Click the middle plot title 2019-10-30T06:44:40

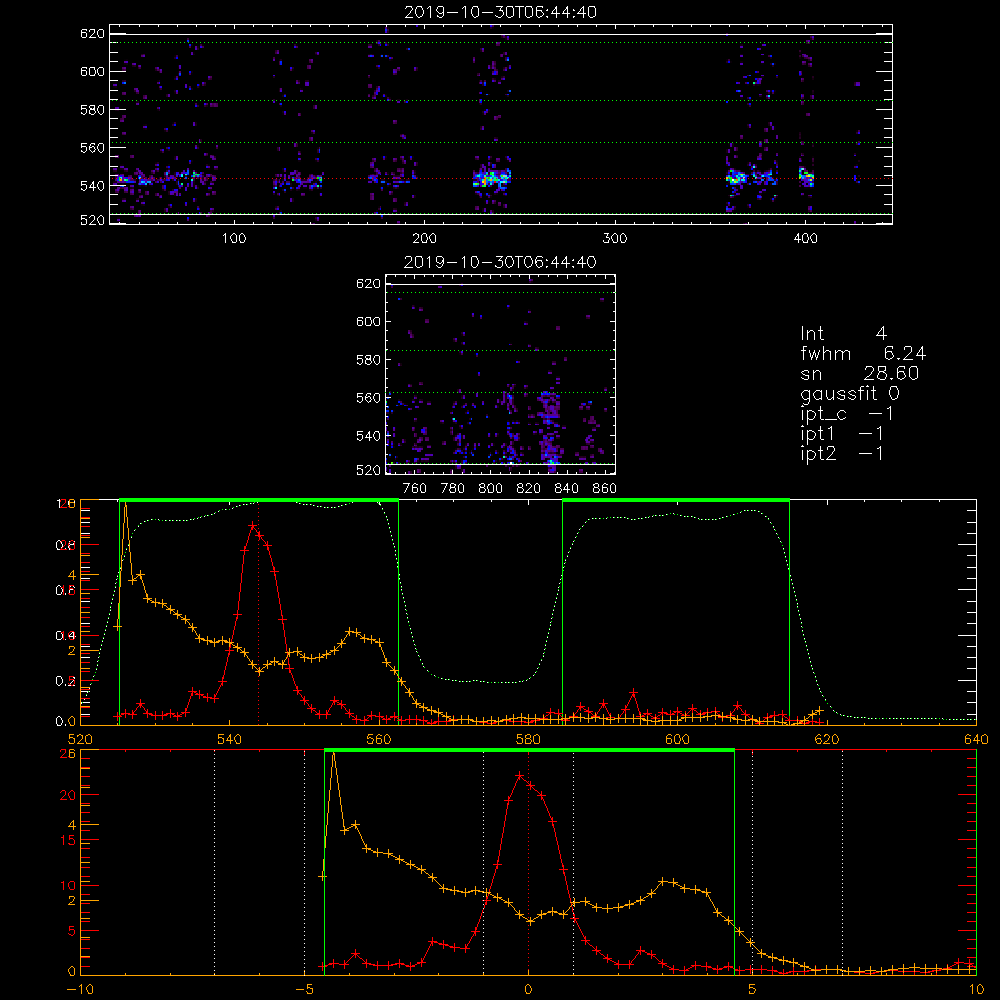tap(500, 262)
